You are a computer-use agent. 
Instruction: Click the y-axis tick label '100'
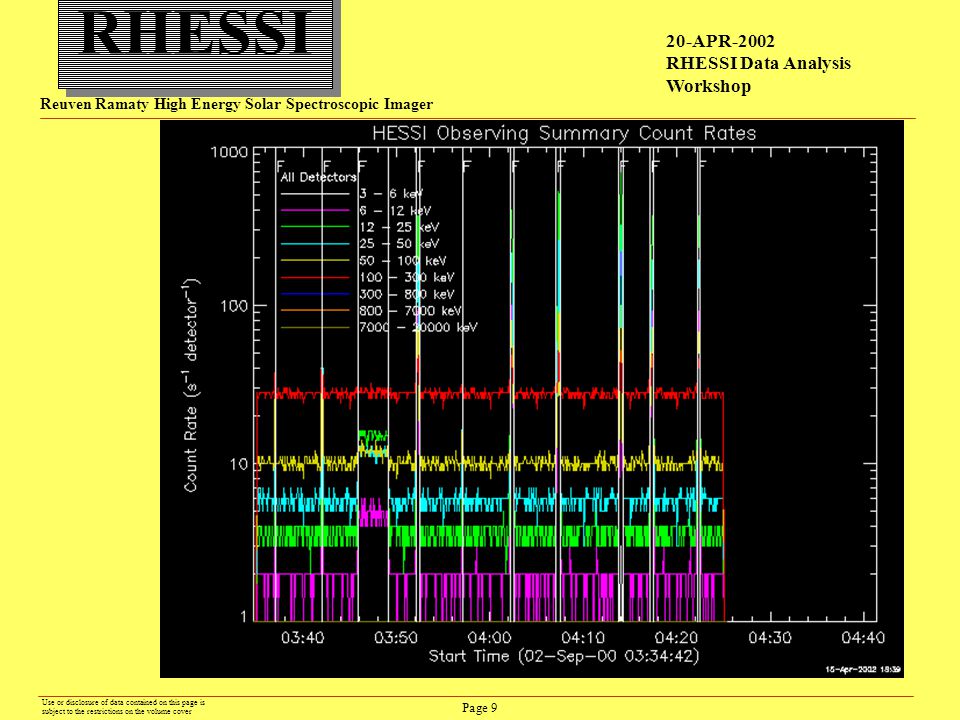(x=234, y=306)
